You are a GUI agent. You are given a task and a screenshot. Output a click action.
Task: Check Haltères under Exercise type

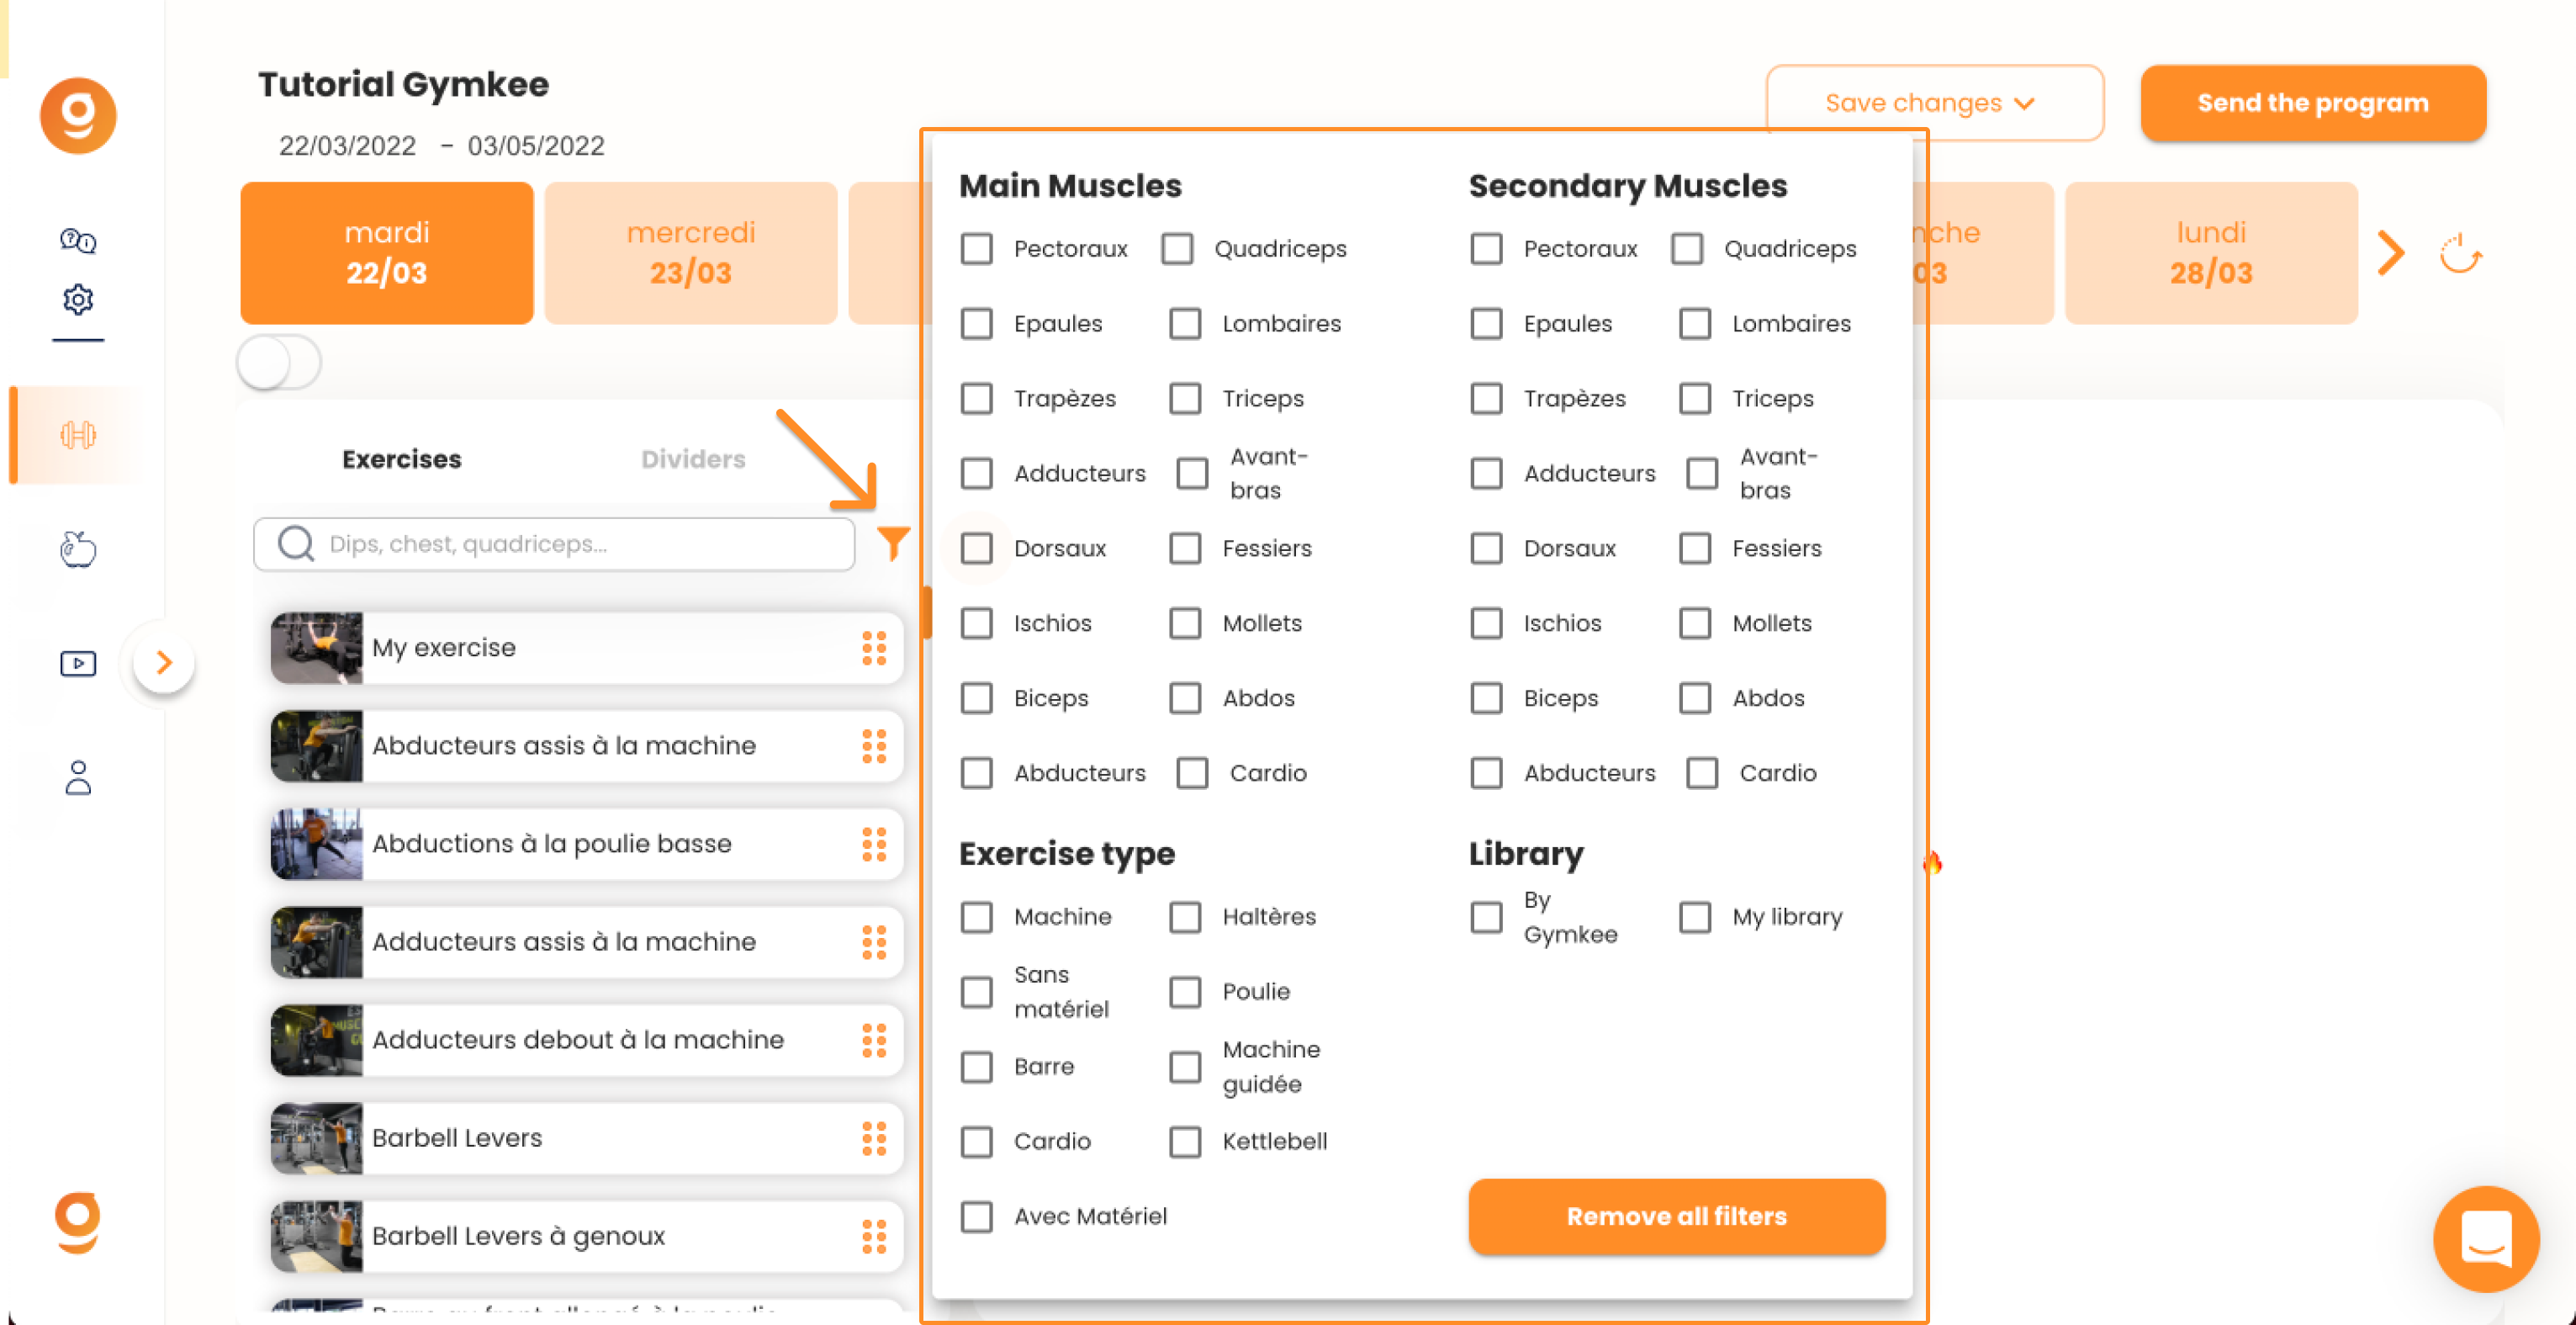pyautogui.click(x=1185, y=916)
